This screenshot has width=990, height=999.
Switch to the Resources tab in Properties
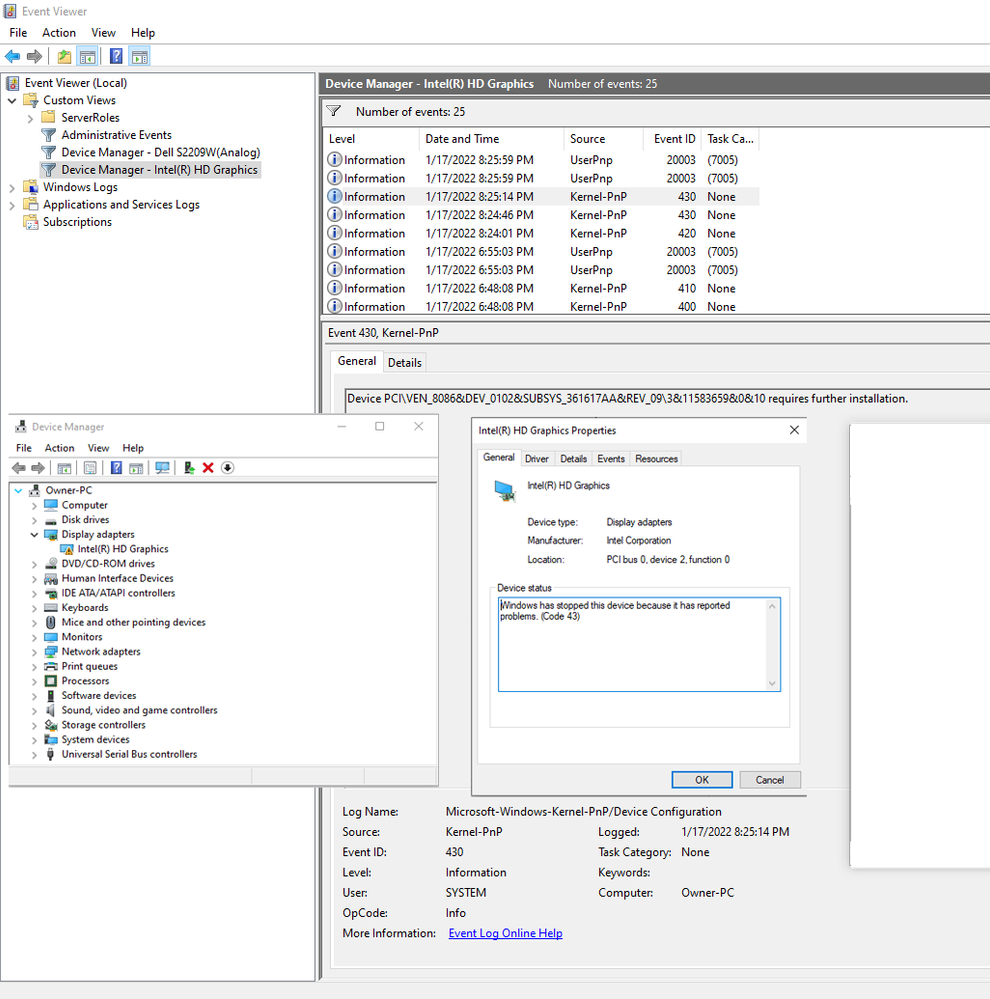(656, 459)
